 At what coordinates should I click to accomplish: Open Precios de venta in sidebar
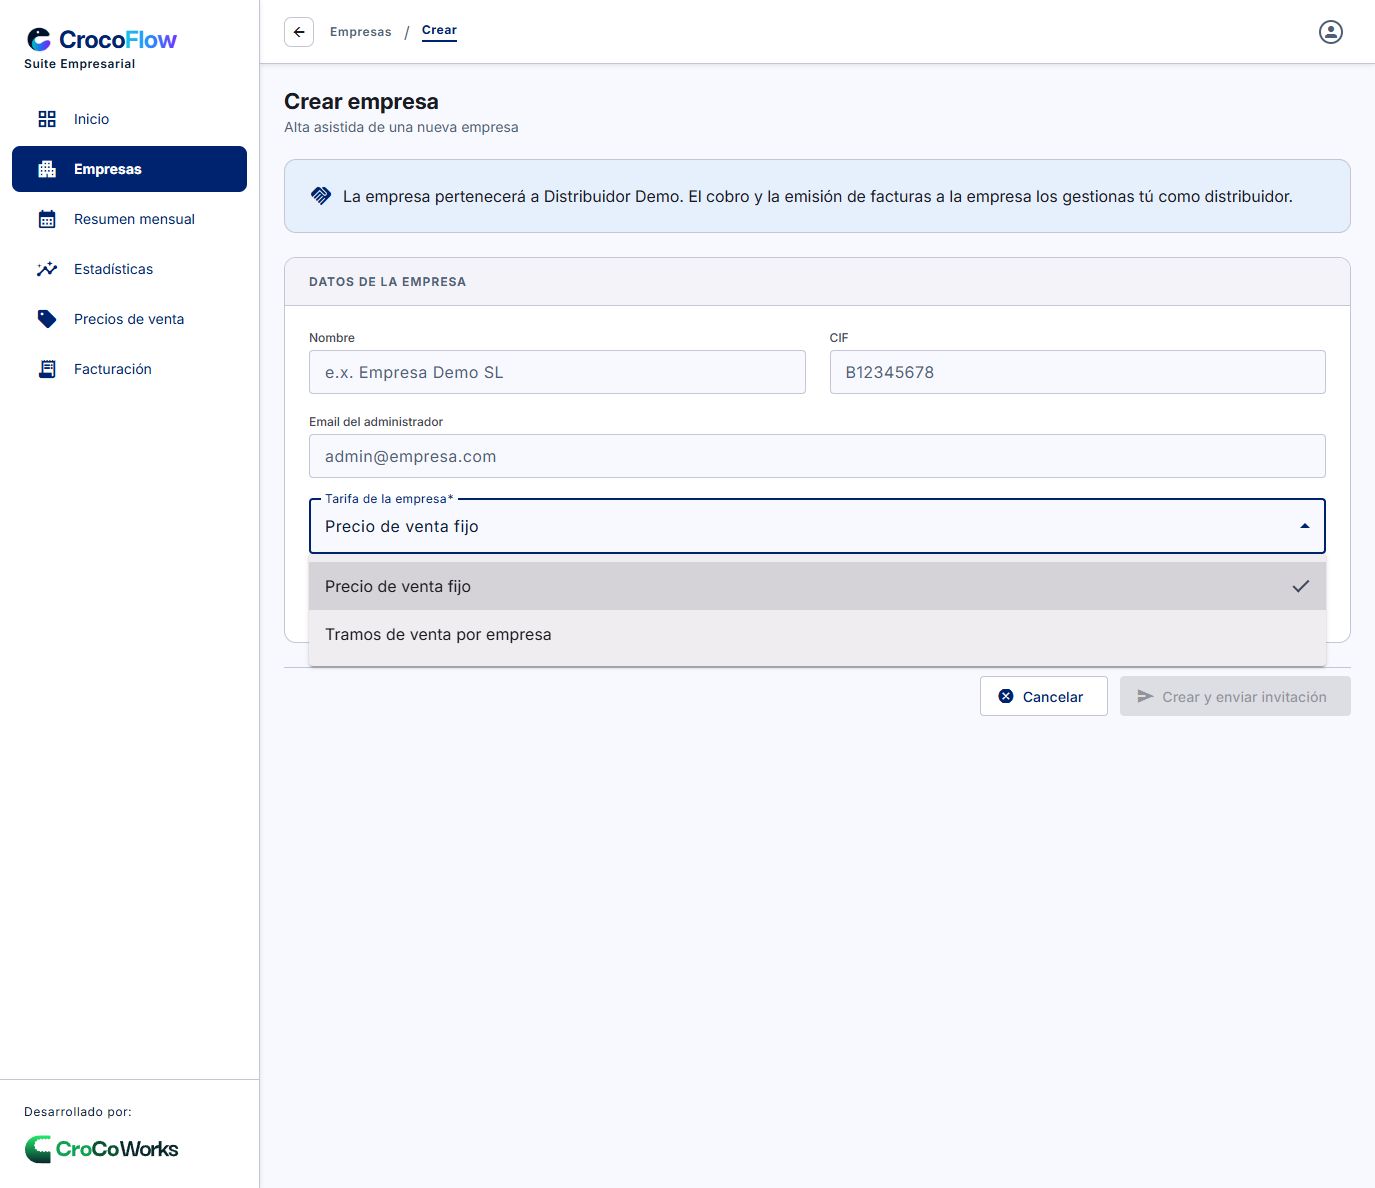(x=129, y=319)
